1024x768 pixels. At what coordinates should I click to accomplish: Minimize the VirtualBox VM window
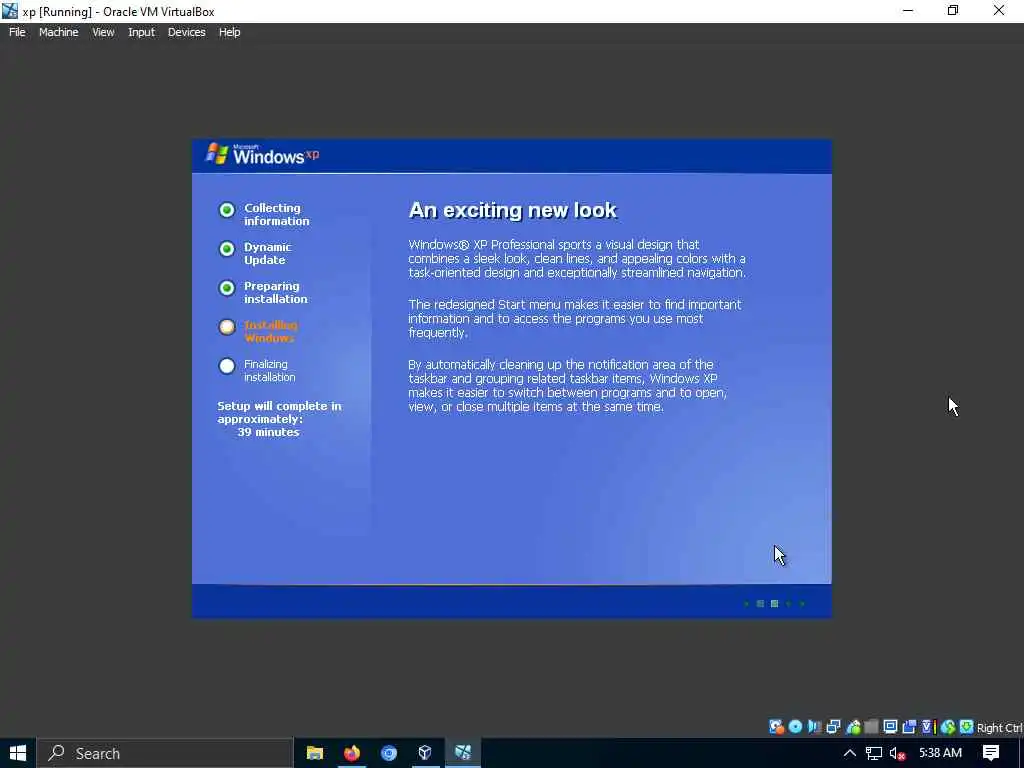click(x=908, y=11)
